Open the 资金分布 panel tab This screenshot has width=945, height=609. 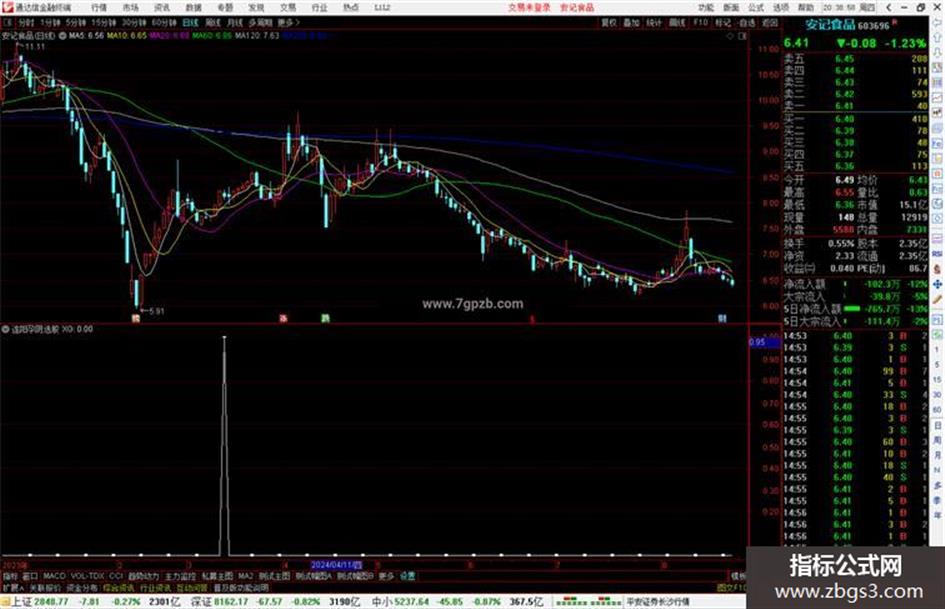coord(82,588)
